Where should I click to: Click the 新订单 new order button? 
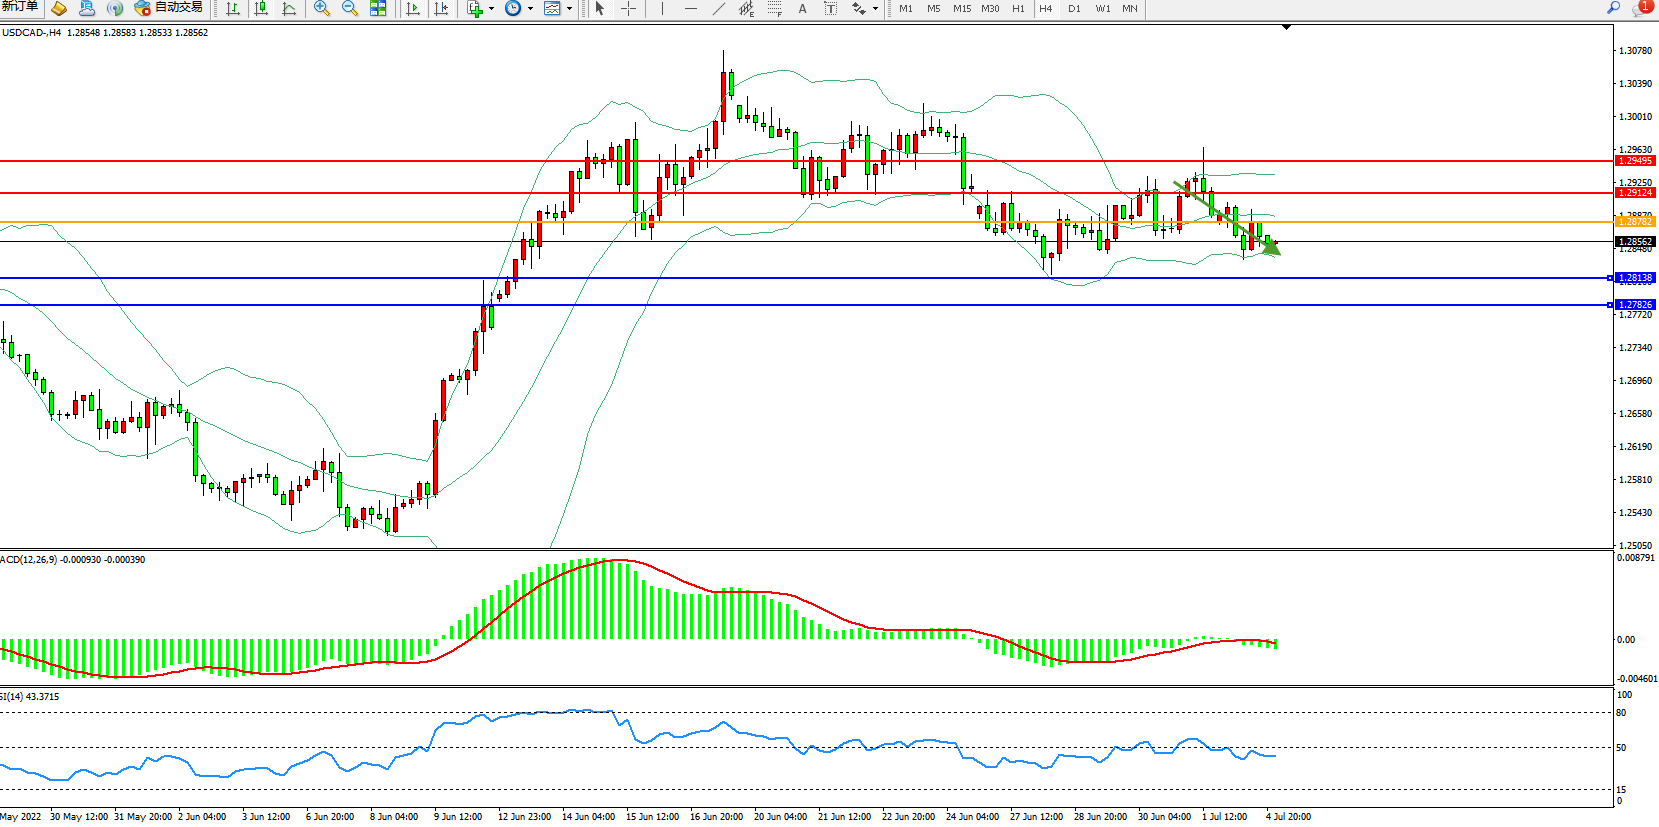tap(20, 7)
